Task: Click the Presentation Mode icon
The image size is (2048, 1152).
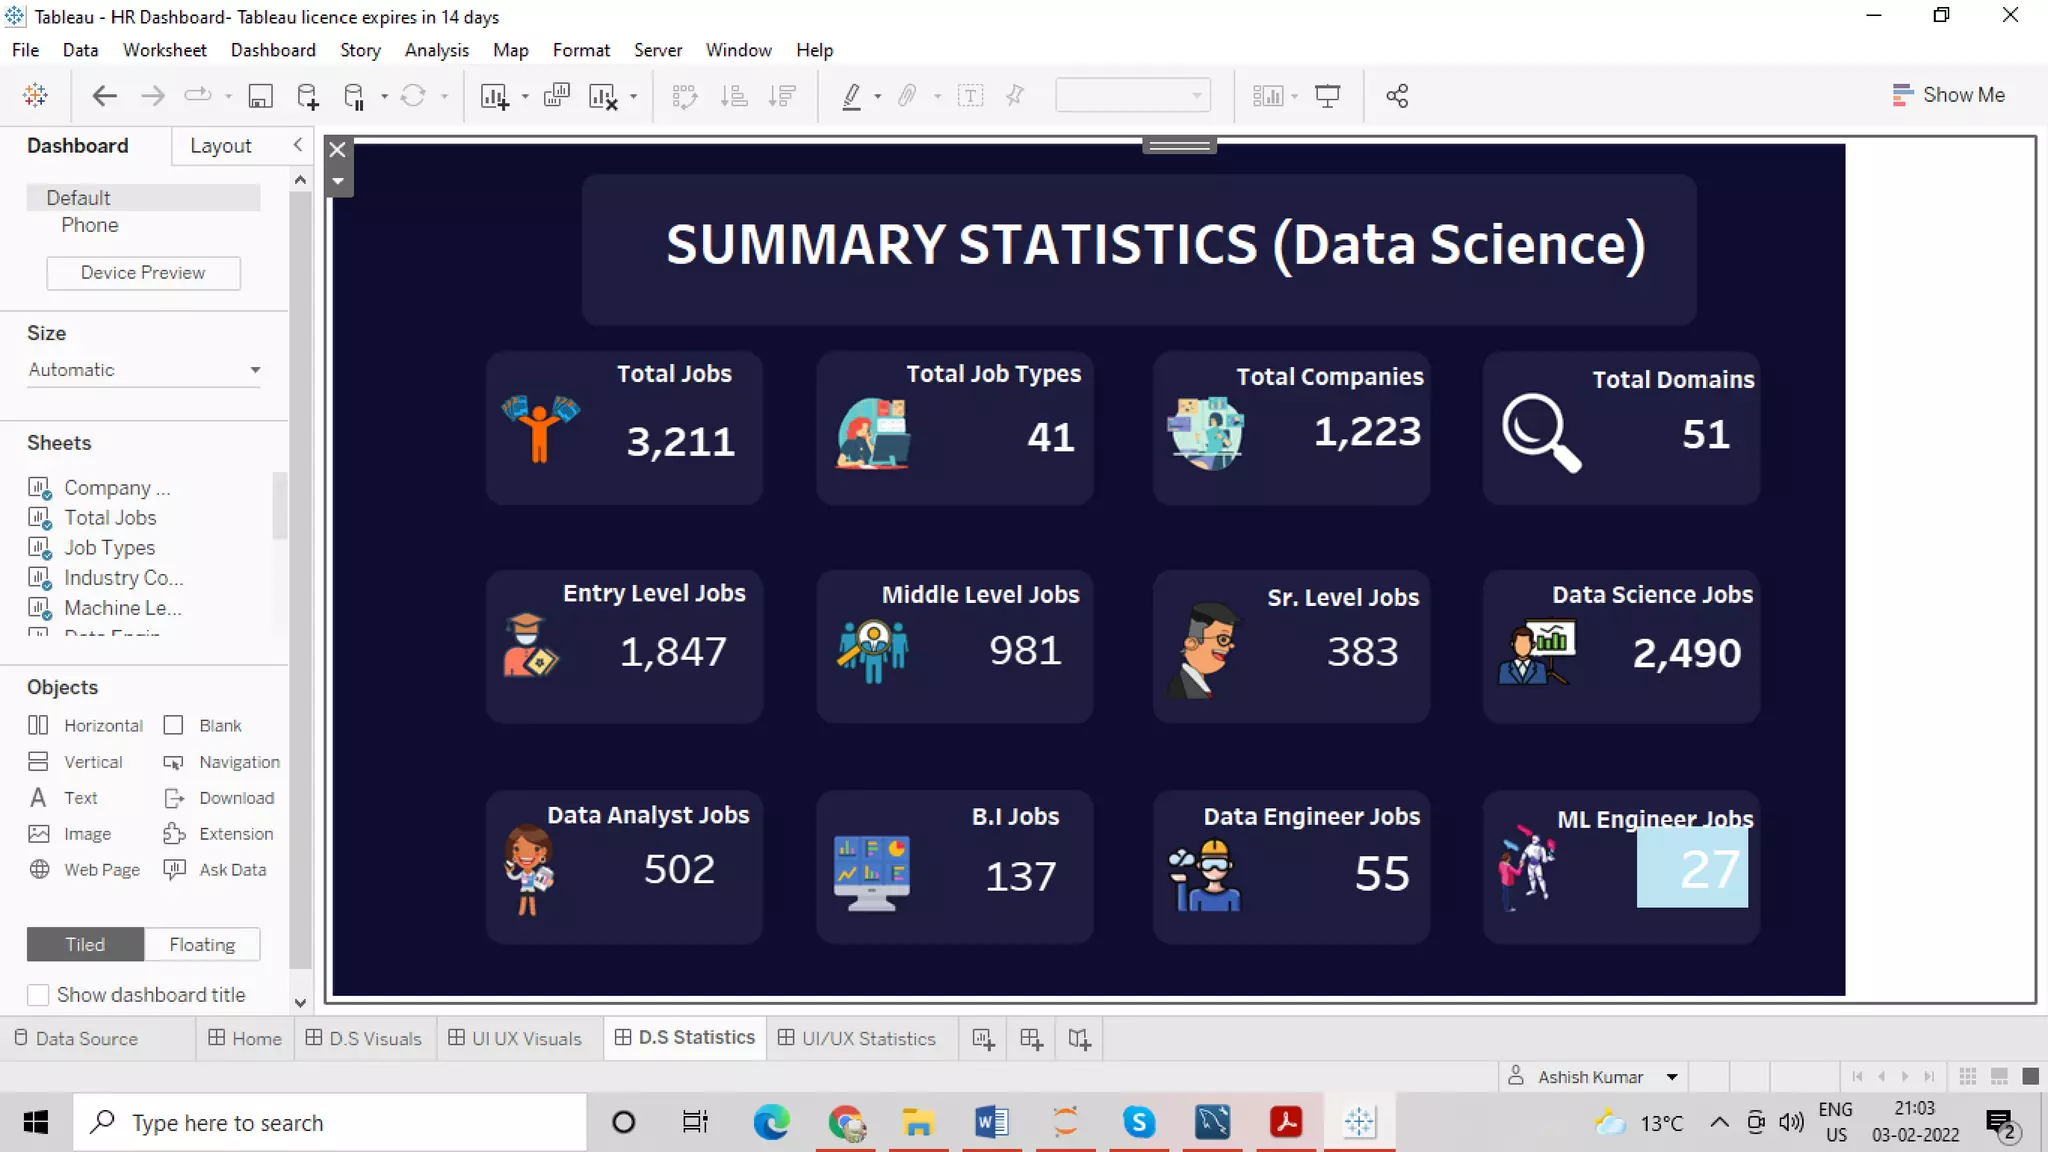Action: 1327,96
